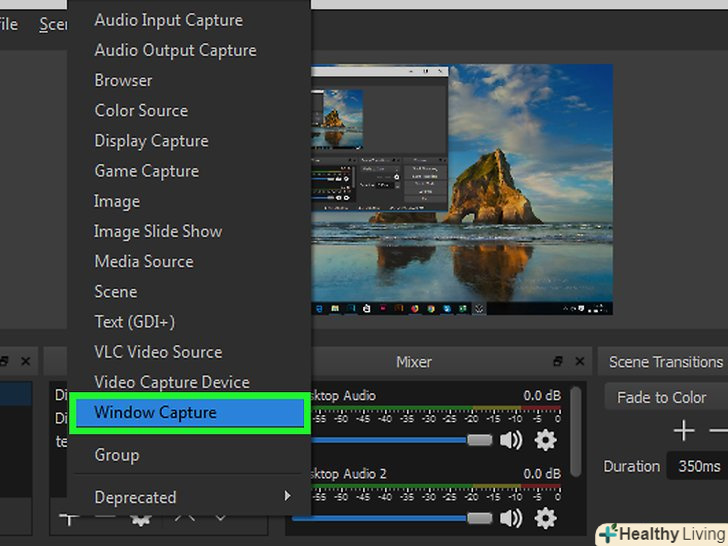Select Window Capture from the source menu
This screenshot has height=546, width=728.
(190, 412)
